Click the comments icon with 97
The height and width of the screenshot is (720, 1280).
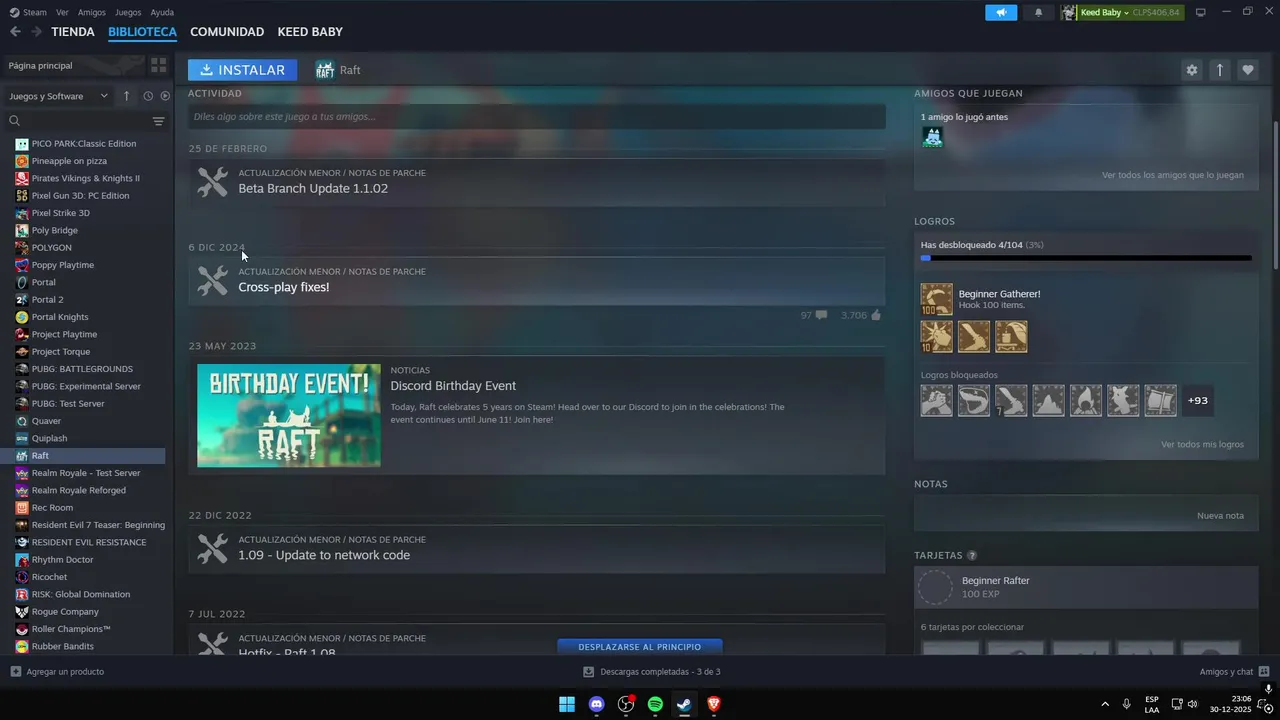pyautogui.click(x=821, y=315)
